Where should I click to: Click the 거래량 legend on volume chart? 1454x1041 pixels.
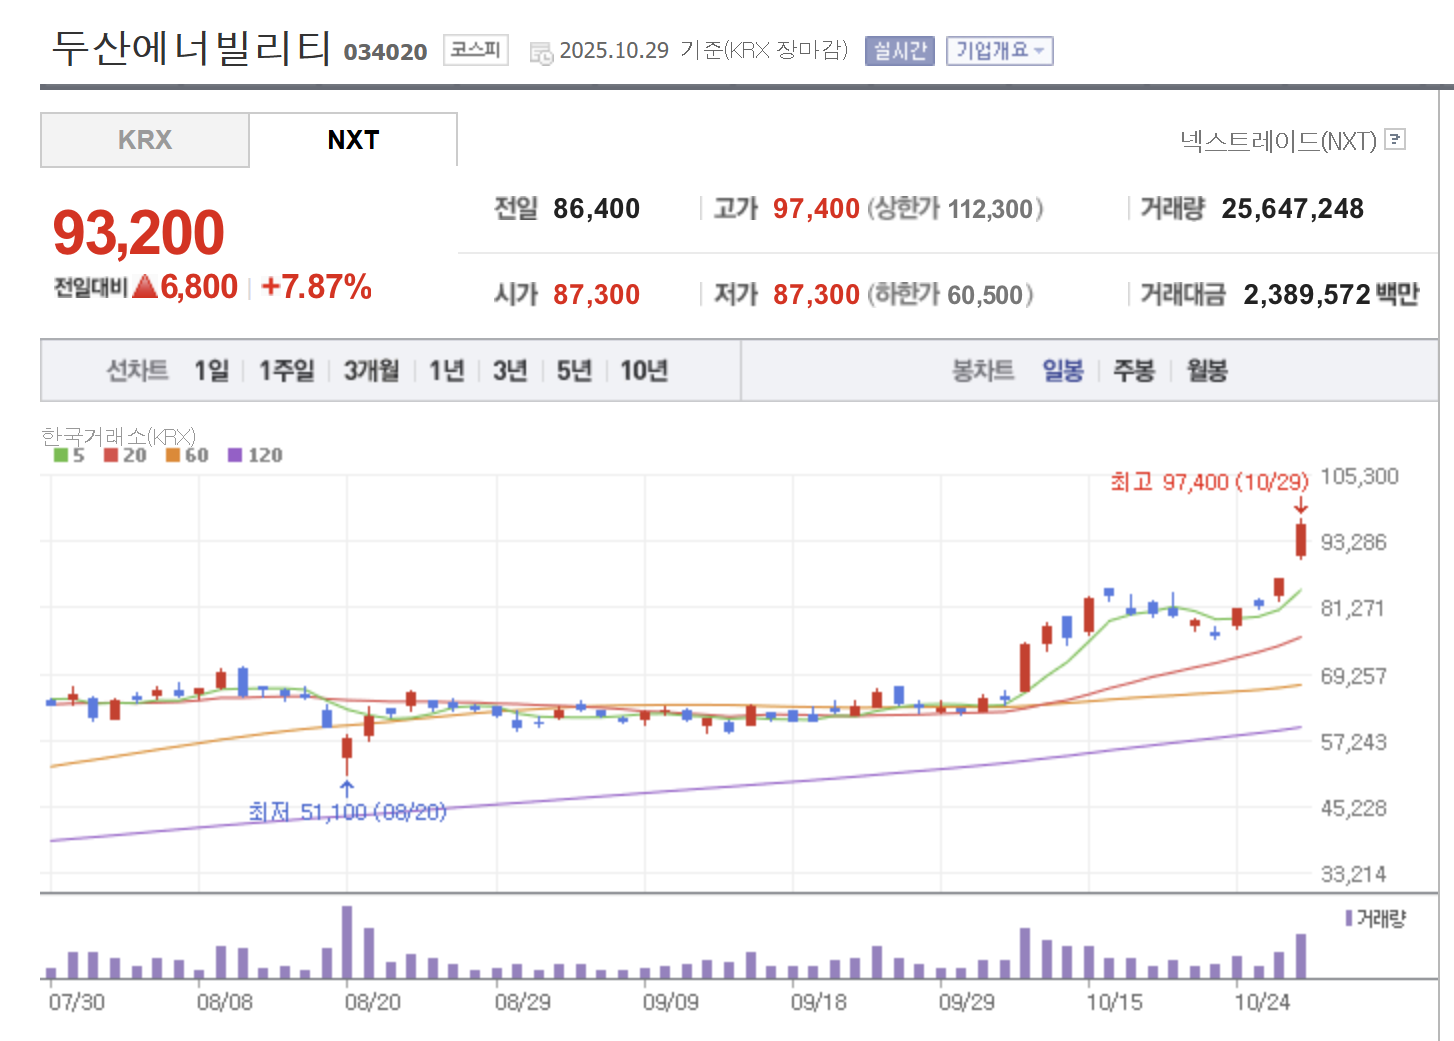(1376, 918)
